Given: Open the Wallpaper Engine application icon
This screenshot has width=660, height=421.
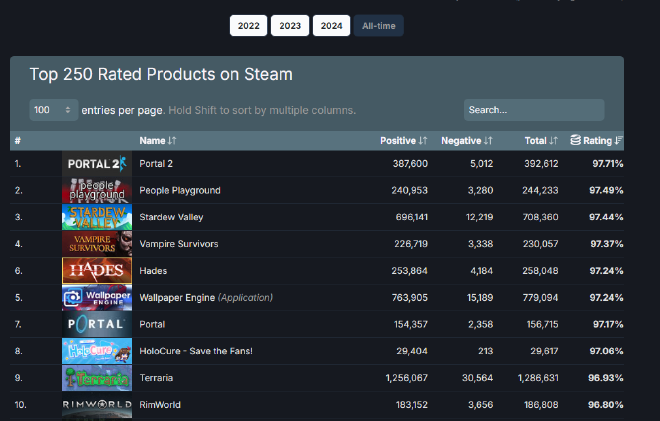Looking at the screenshot, I should [96, 298].
